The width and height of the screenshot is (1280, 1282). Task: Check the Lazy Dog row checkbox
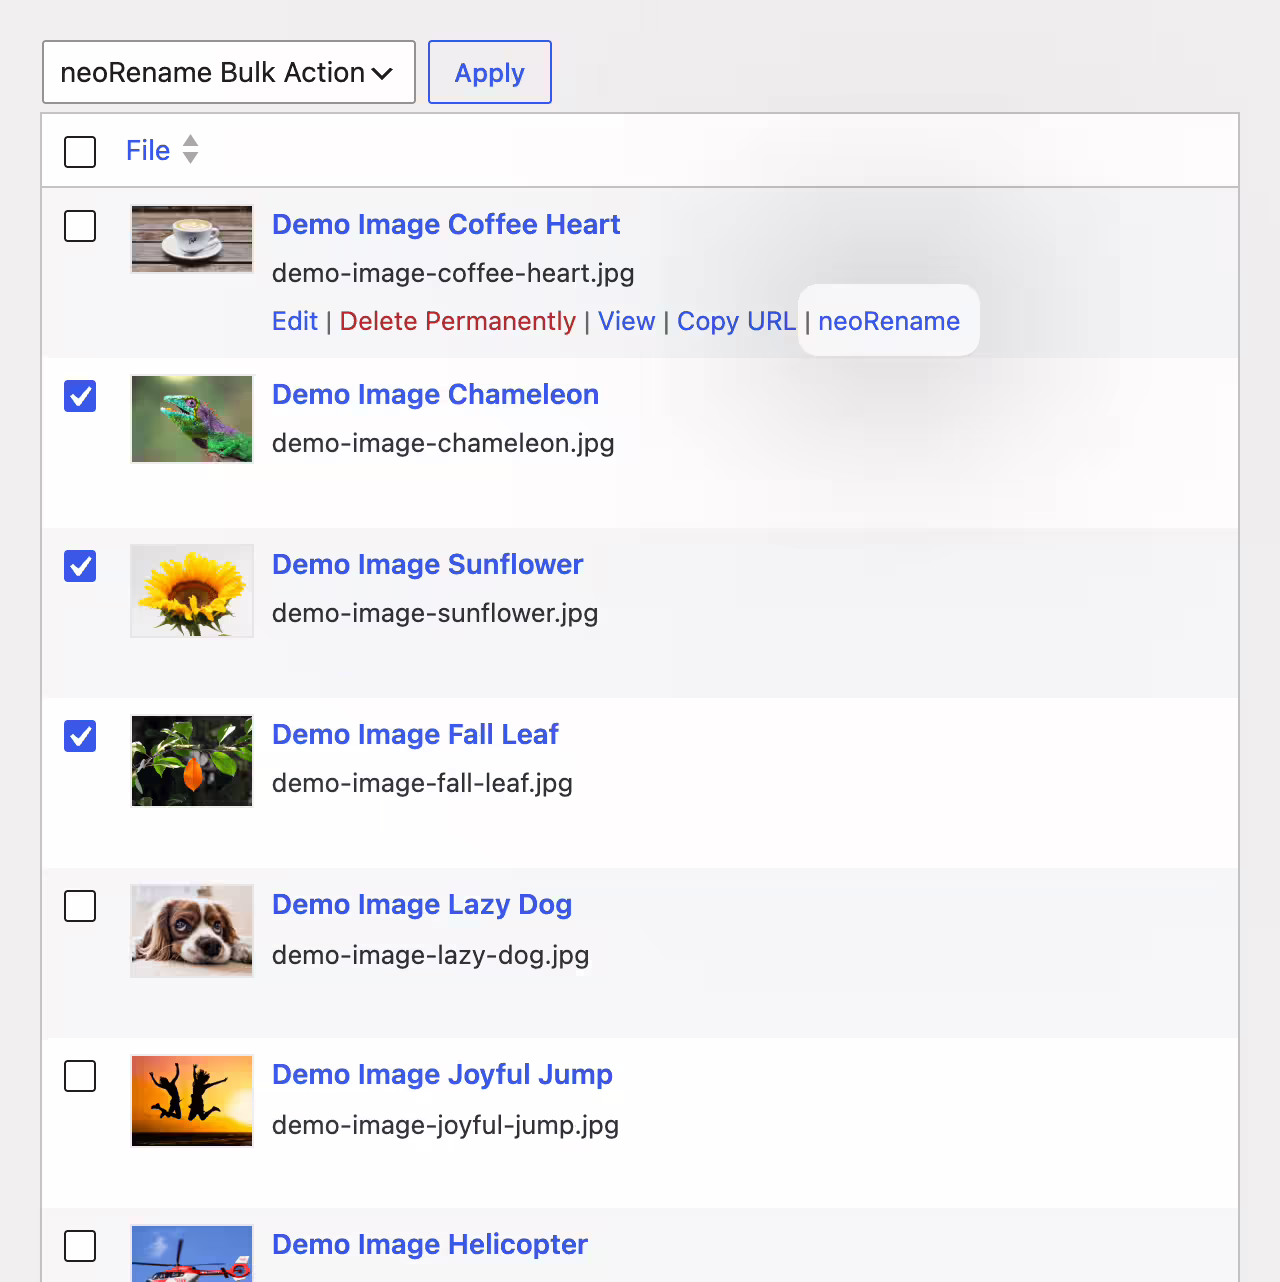pyautogui.click(x=80, y=906)
